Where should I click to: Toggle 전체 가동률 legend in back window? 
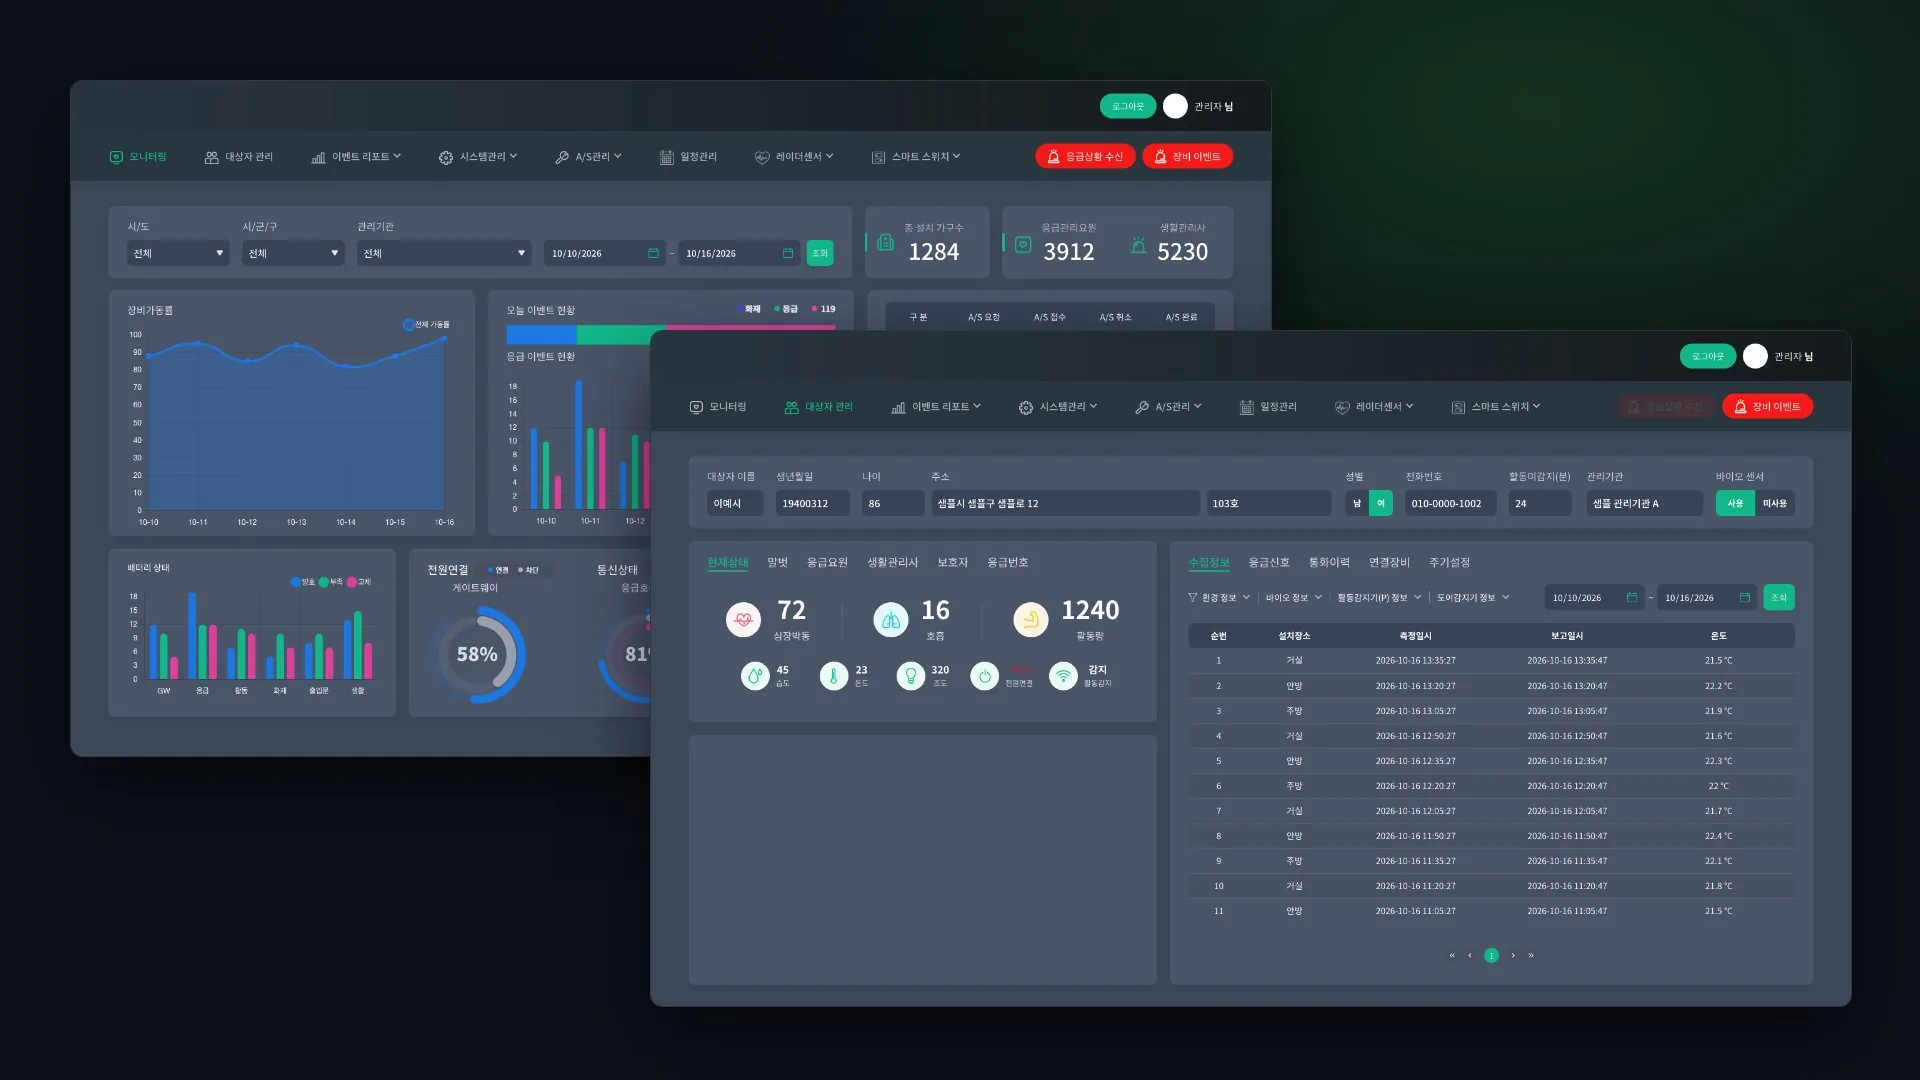tap(426, 324)
